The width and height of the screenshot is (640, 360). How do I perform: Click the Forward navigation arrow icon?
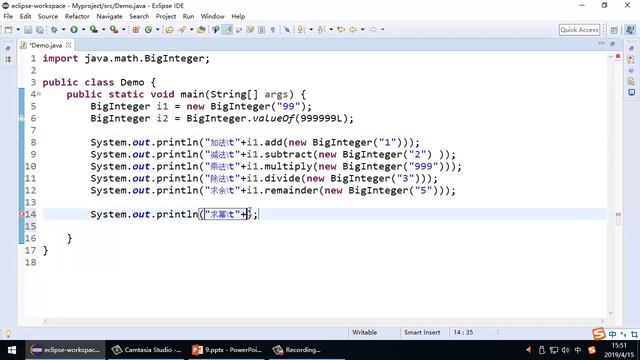373,29
